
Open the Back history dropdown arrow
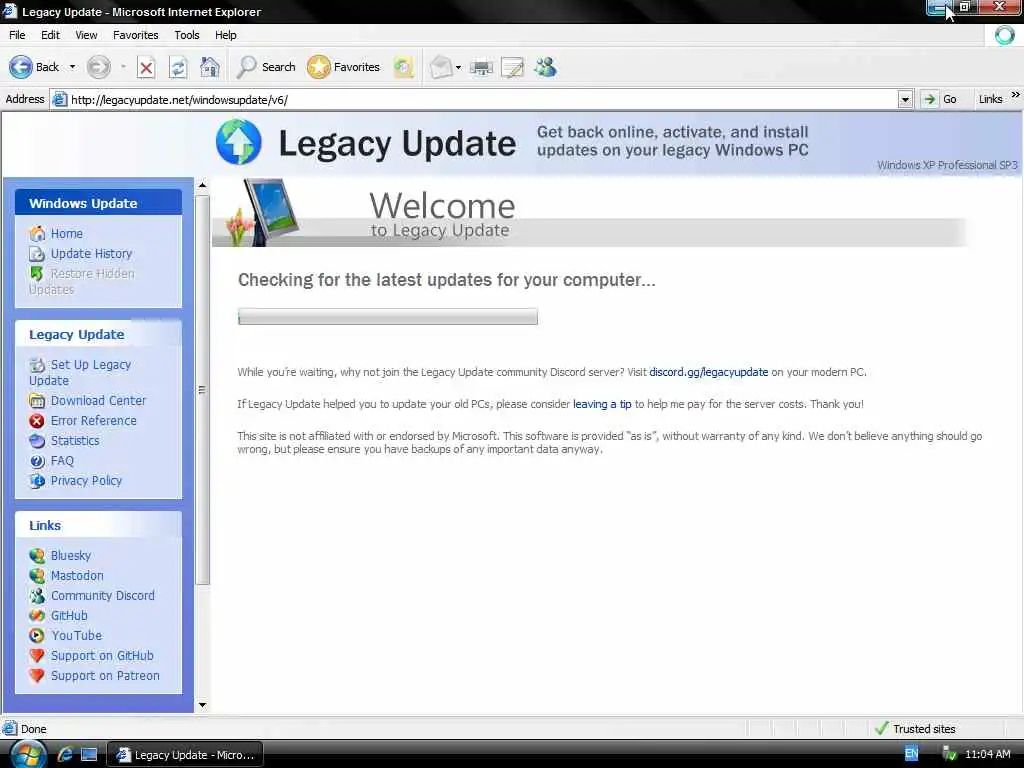click(x=72, y=67)
